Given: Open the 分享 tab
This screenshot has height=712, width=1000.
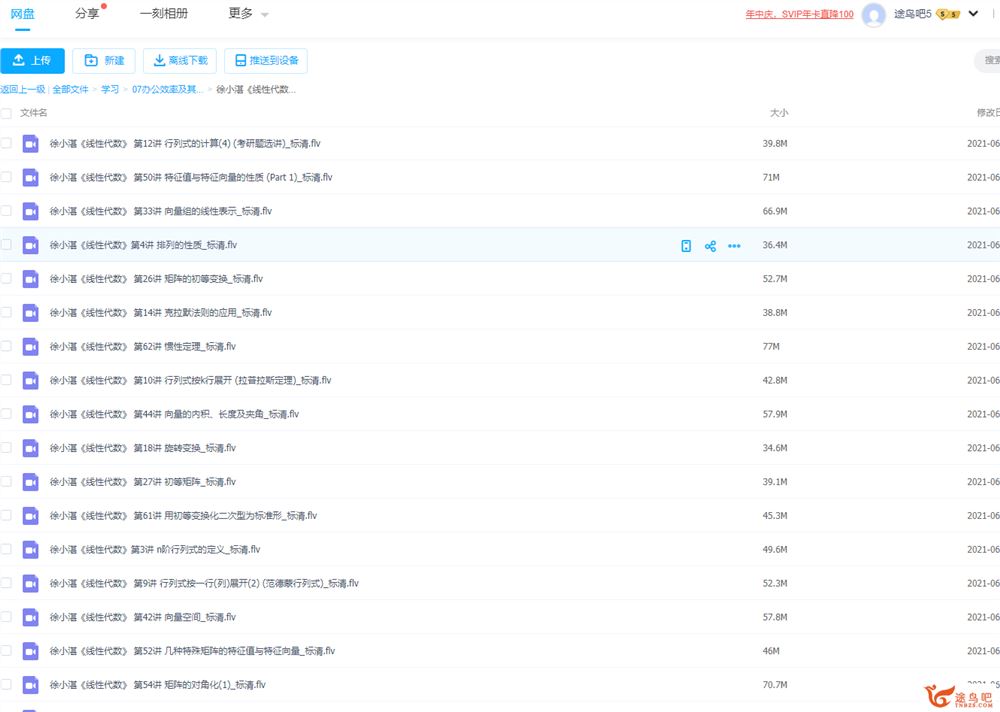Looking at the screenshot, I should pos(87,13).
